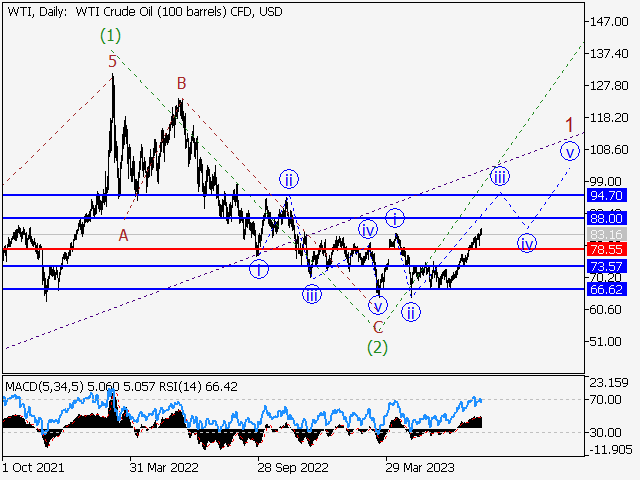Viewport: 640px width, 480px height.
Task: Select the 51.00 price axis value
Action: [x=606, y=342]
